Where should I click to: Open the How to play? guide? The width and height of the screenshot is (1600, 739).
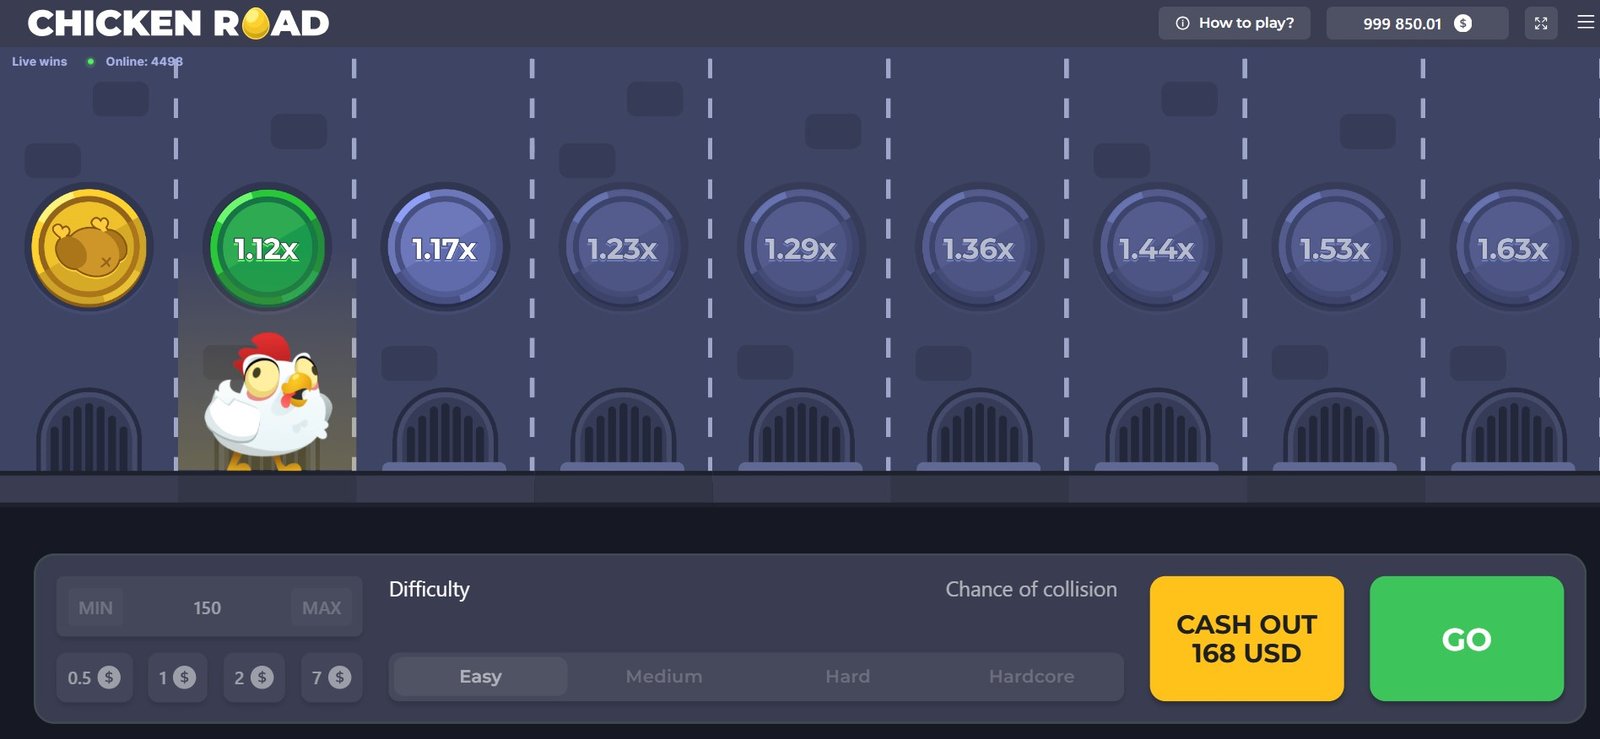(x=1234, y=23)
